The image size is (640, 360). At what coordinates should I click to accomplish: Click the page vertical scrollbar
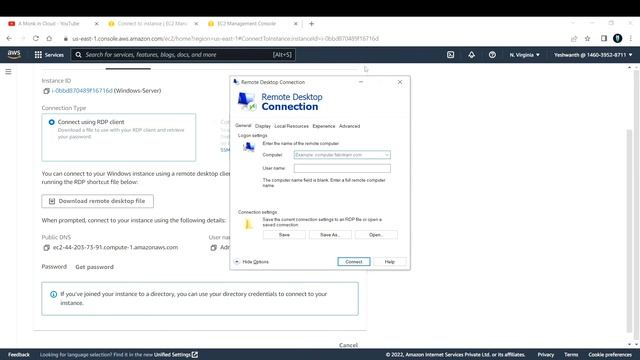pos(629,230)
